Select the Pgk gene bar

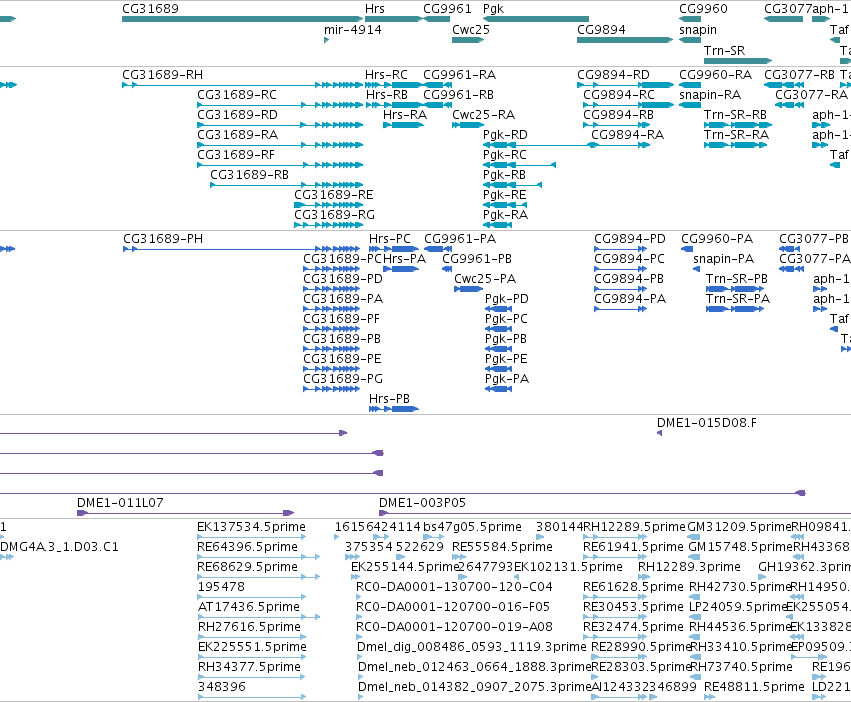pos(536,19)
